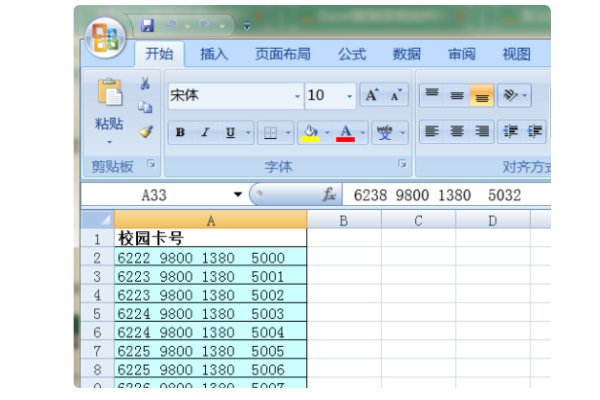This screenshot has height=400, width=600.
Task: Open the 数据 ribbon tab
Action: [x=406, y=54]
